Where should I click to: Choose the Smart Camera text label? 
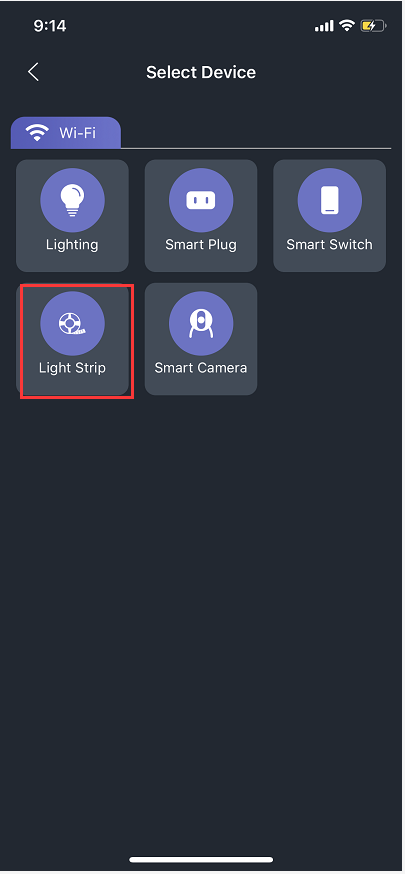(x=201, y=368)
